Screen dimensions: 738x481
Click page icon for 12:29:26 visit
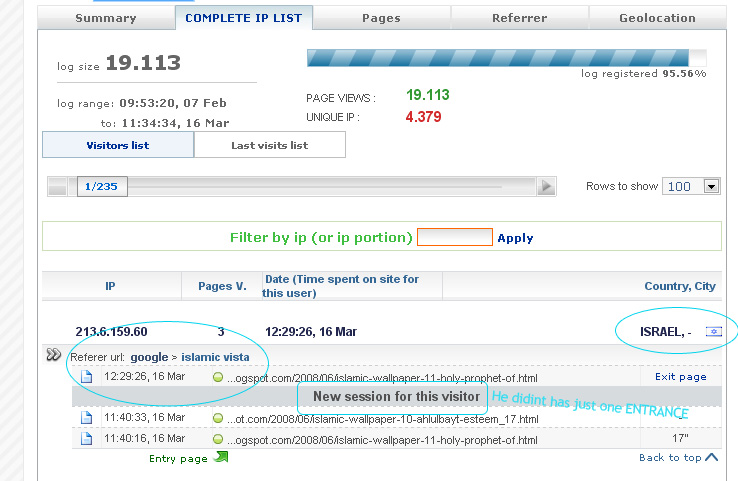point(87,377)
